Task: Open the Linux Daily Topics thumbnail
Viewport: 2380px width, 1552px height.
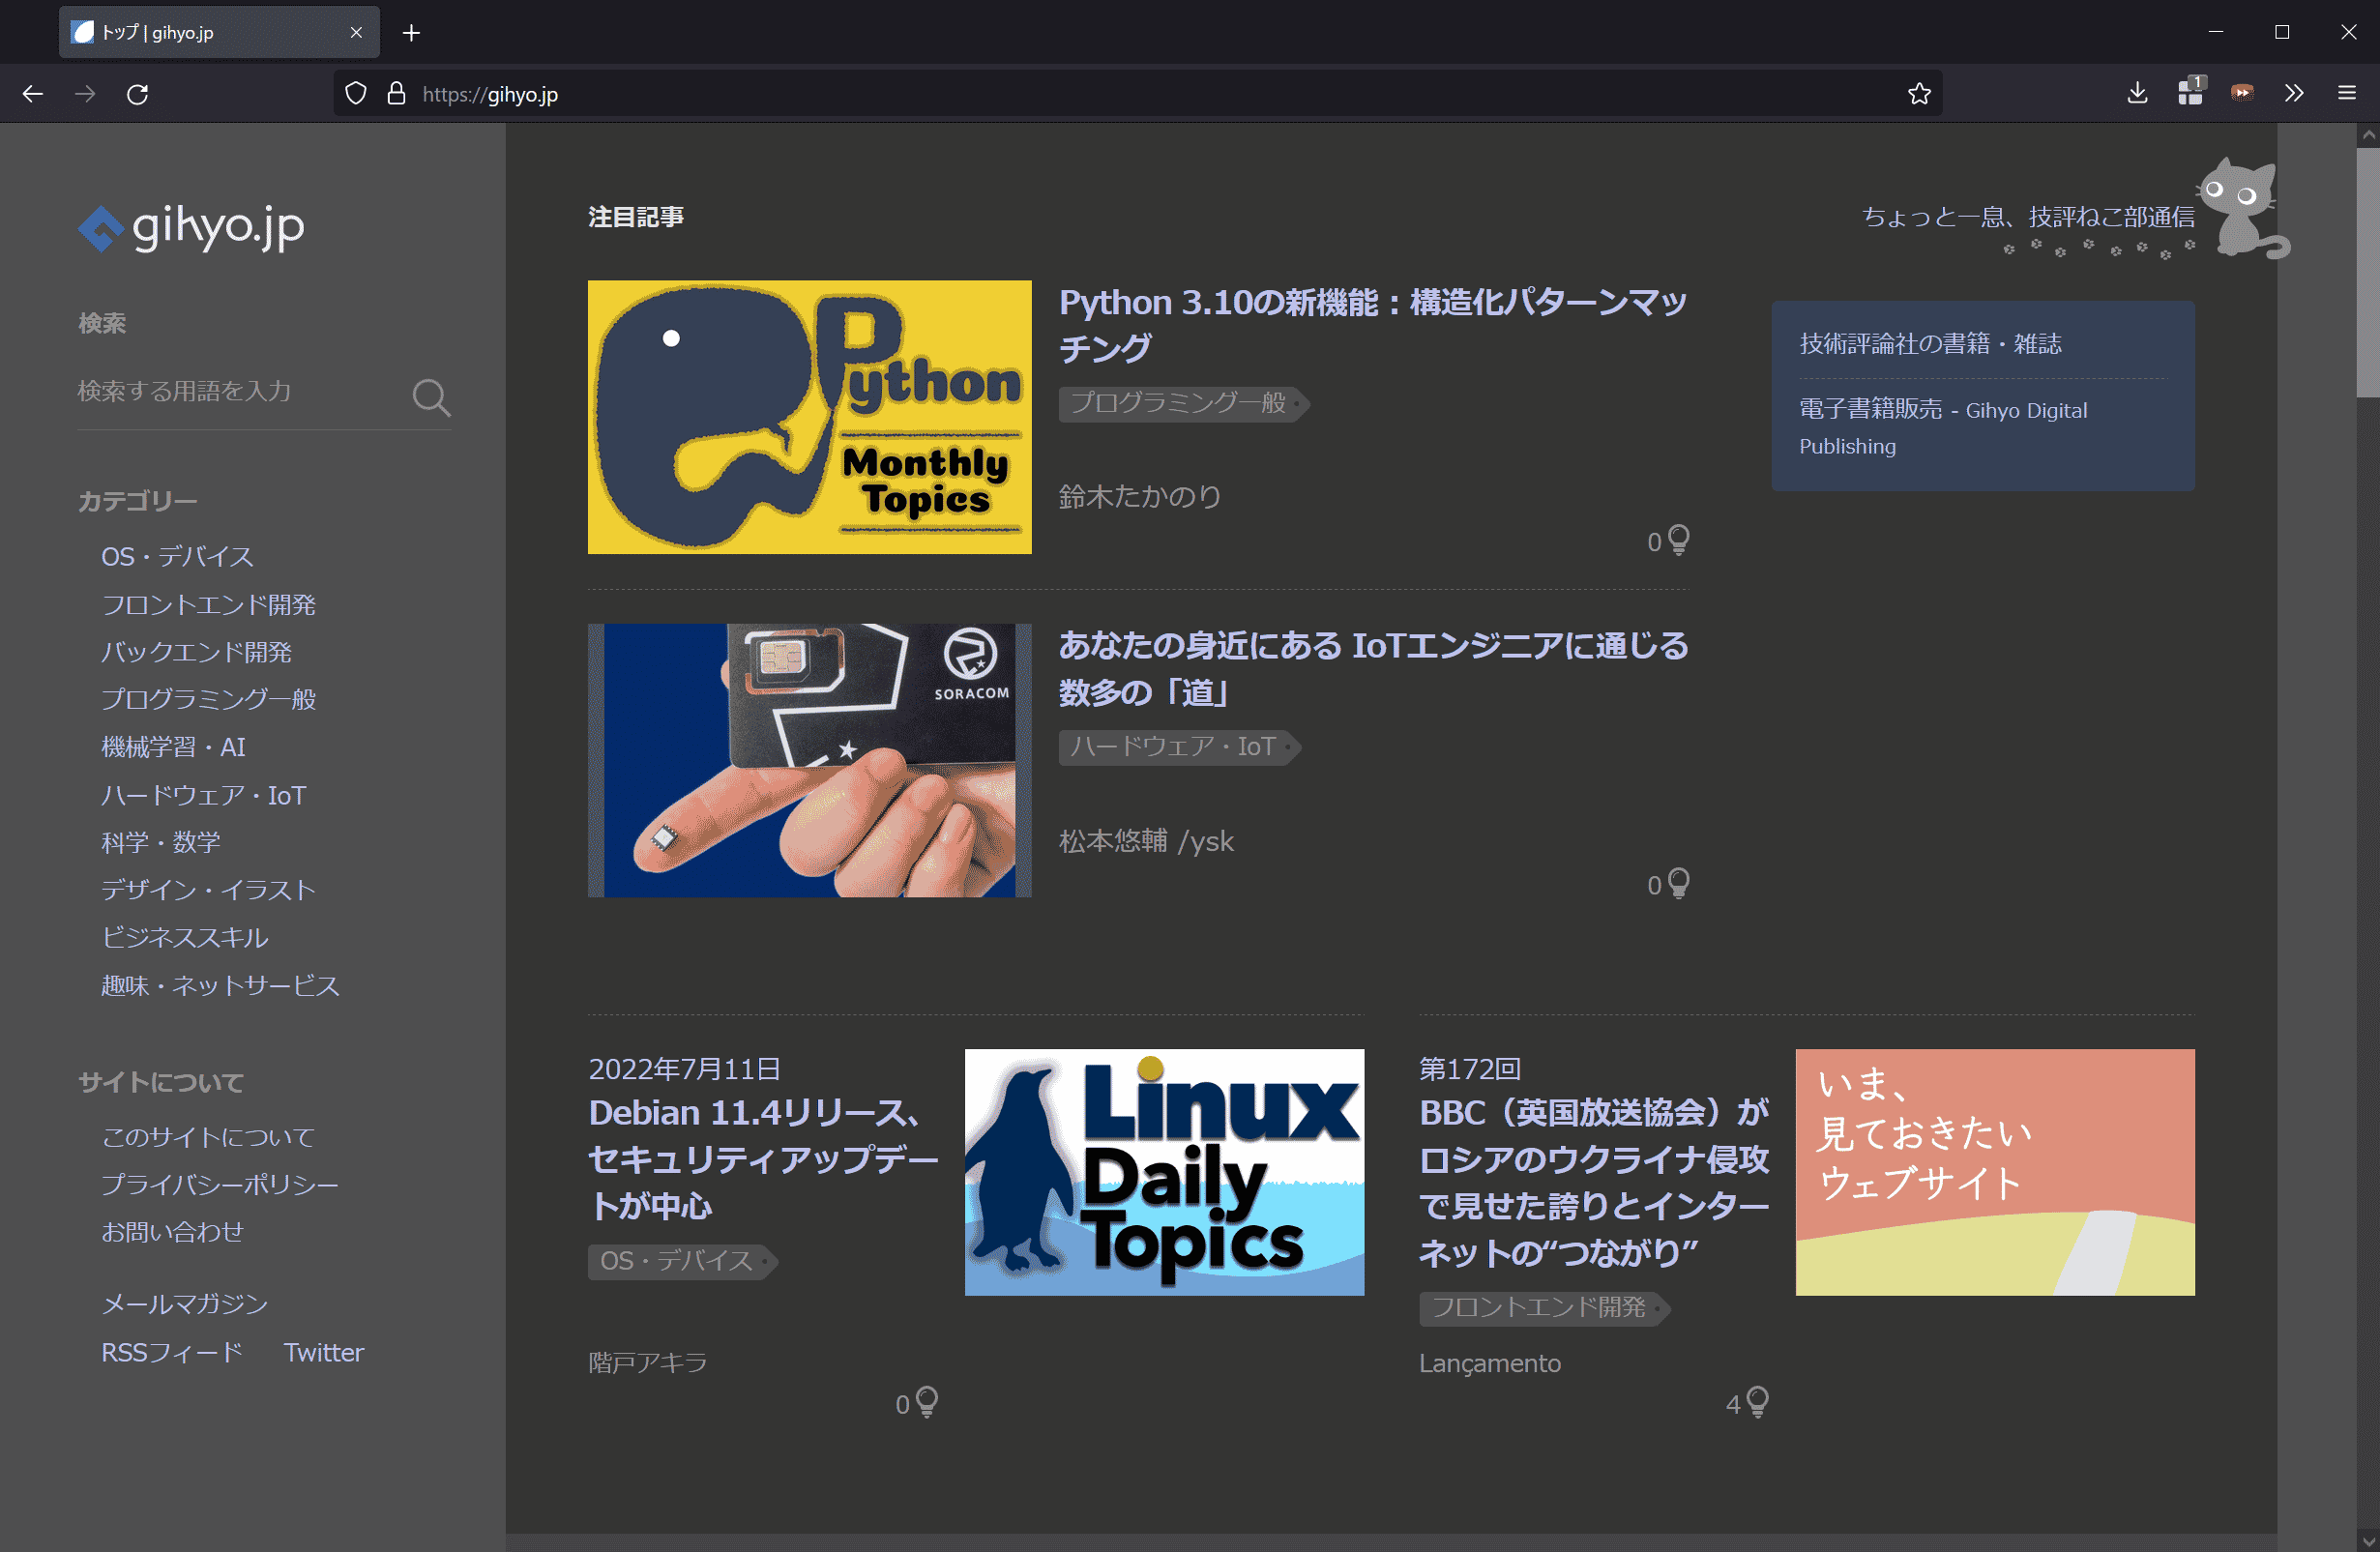Action: (x=1164, y=1172)
